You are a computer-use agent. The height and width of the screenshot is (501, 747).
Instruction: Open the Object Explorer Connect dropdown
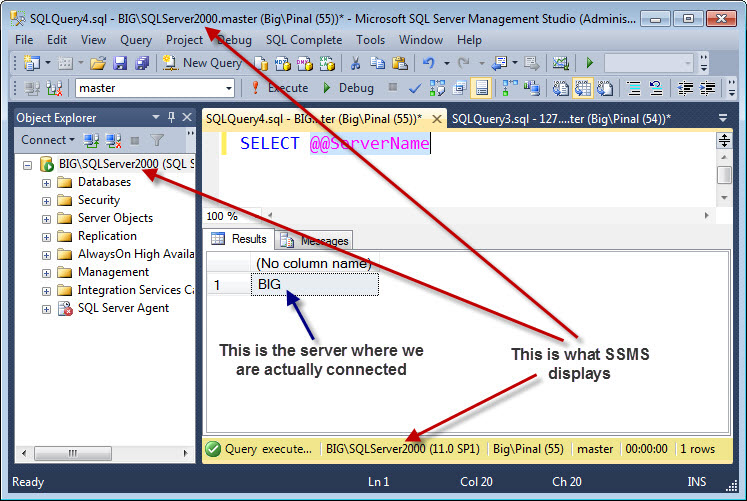click(48, 140)
